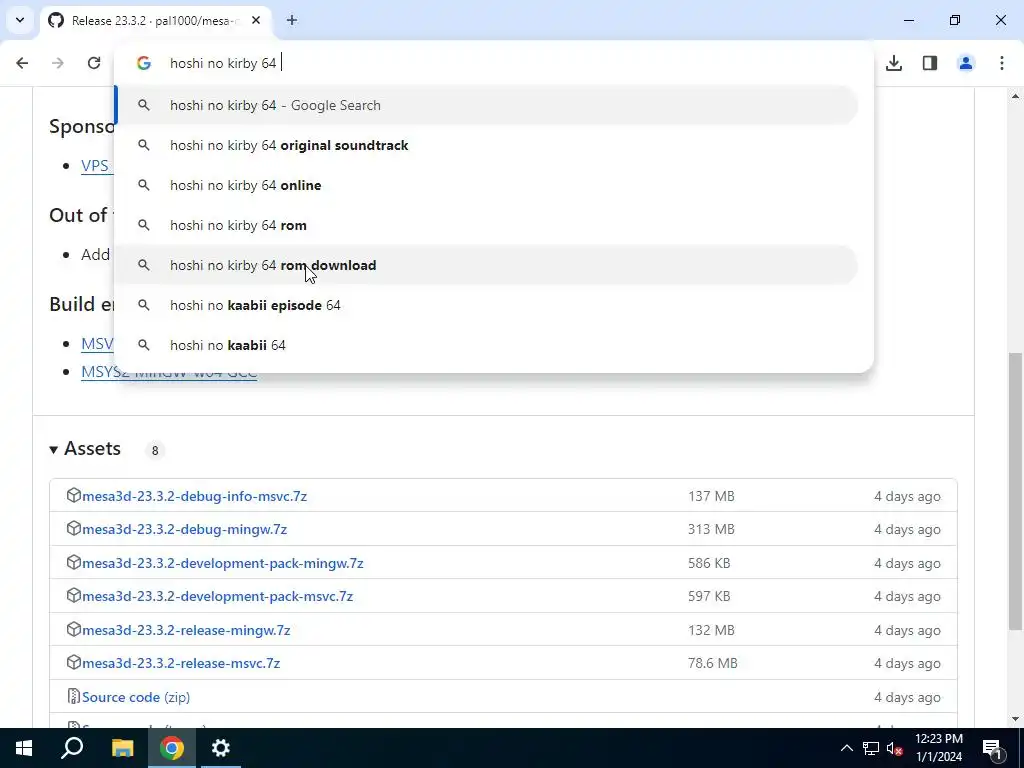The width and height of the screenshot is (1024, 768).
Task: Click package icon next to debug-info-msvc.7z
Action: coord(73,495)
